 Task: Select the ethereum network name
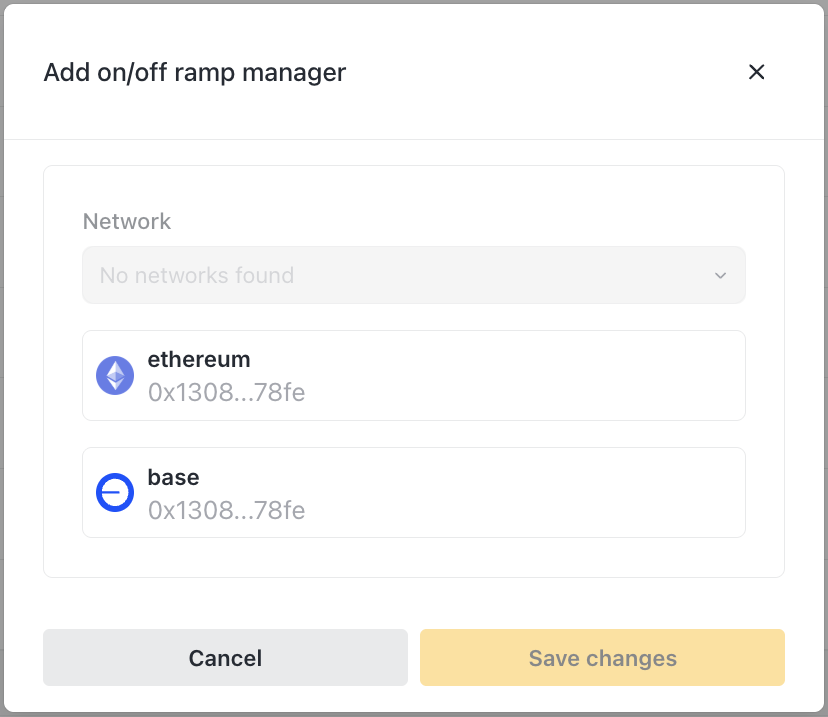(199, 359)
